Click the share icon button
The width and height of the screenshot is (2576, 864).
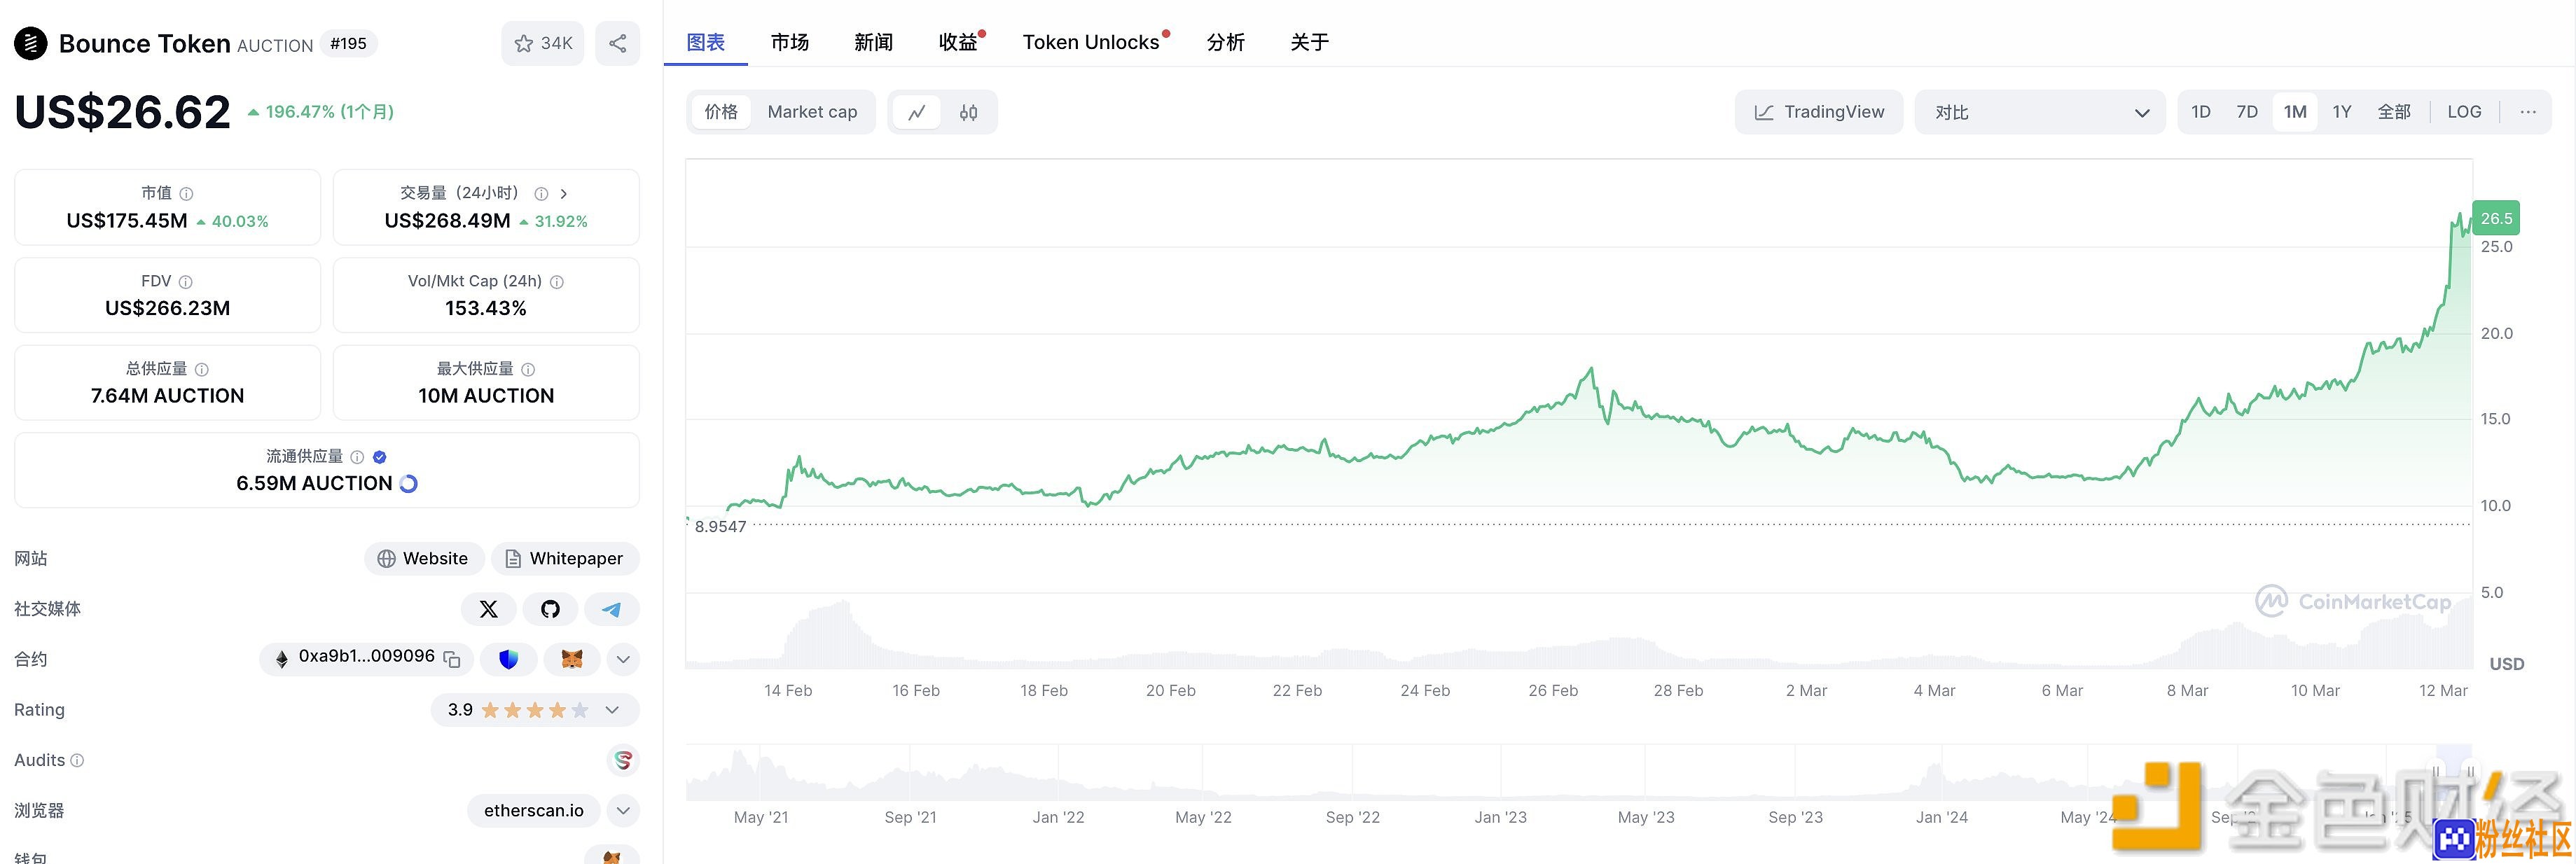tap(617, 44)
